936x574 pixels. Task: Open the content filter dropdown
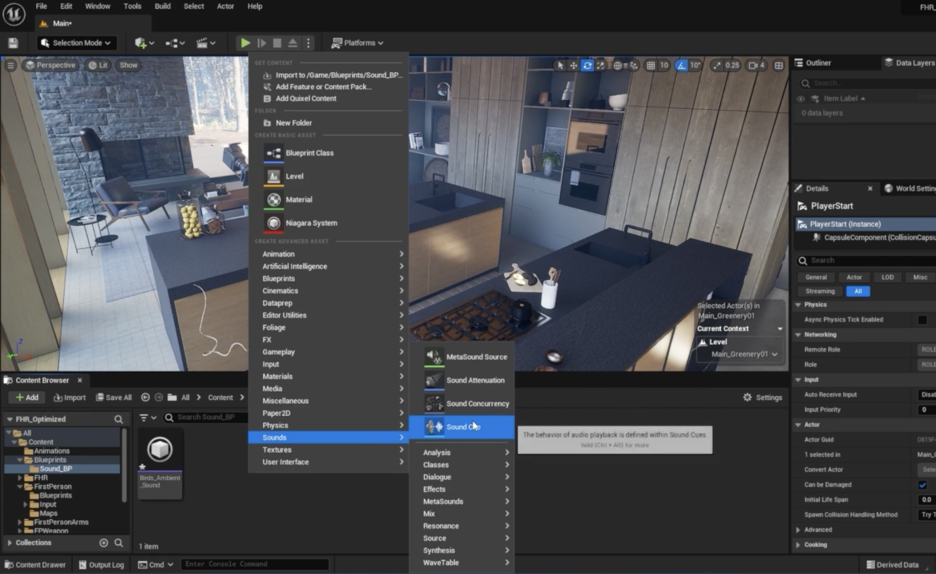pyautogui.click(x=147, y=418)
